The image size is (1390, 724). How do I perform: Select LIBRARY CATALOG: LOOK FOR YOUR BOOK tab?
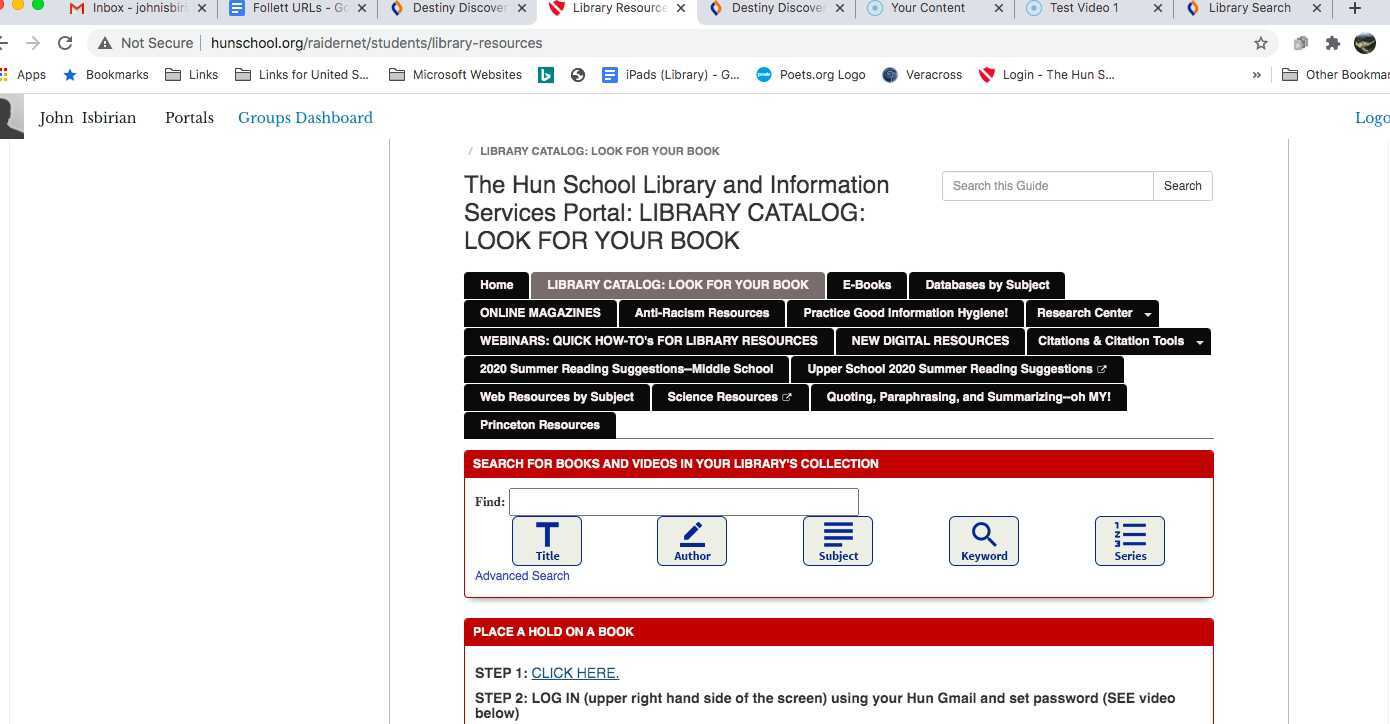[x=678, y=285]
